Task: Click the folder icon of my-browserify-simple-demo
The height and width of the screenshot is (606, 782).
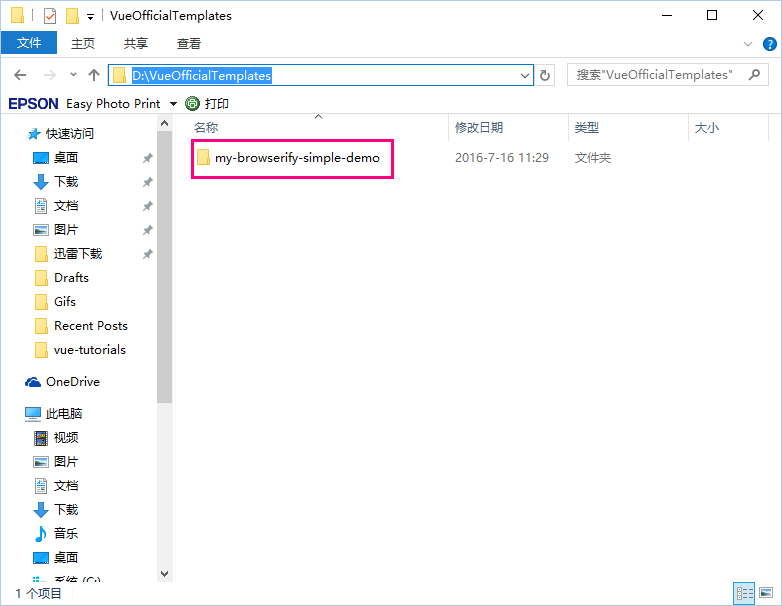Action: tap(203, 158)
